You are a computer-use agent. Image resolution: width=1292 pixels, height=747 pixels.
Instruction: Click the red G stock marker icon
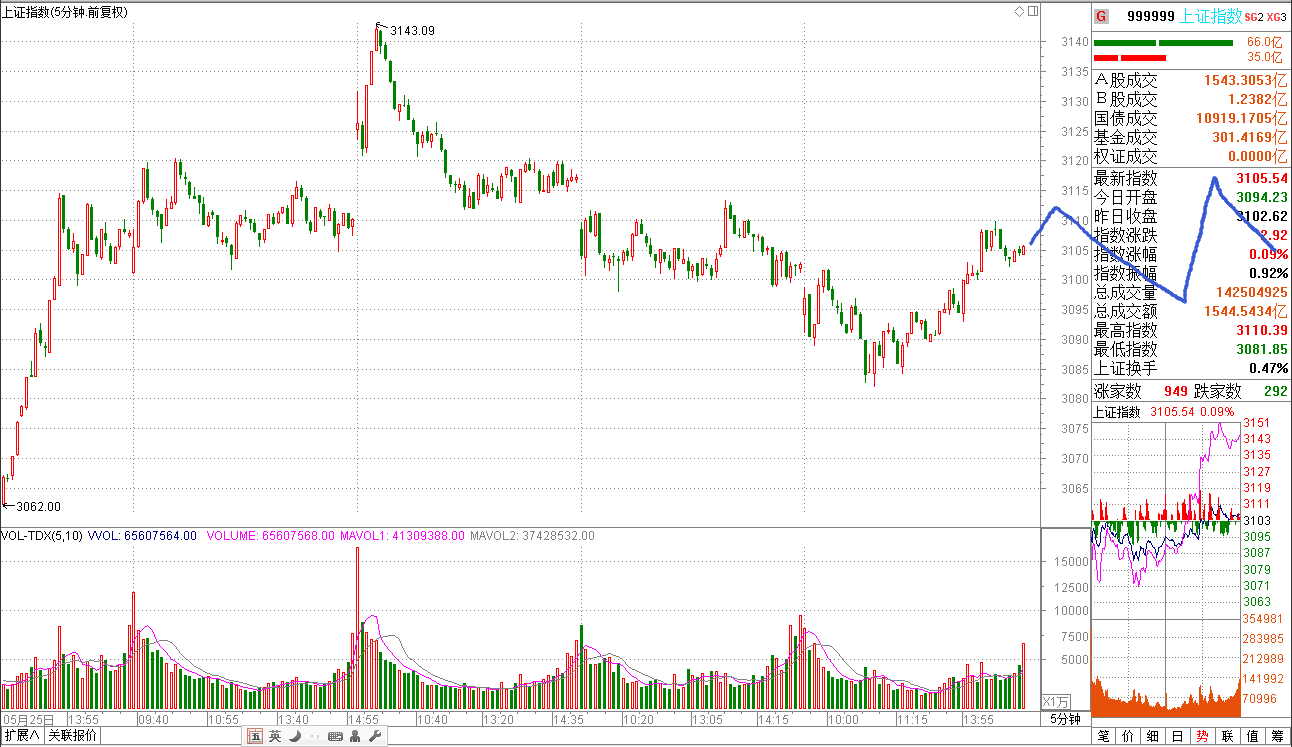point(1101,16)
